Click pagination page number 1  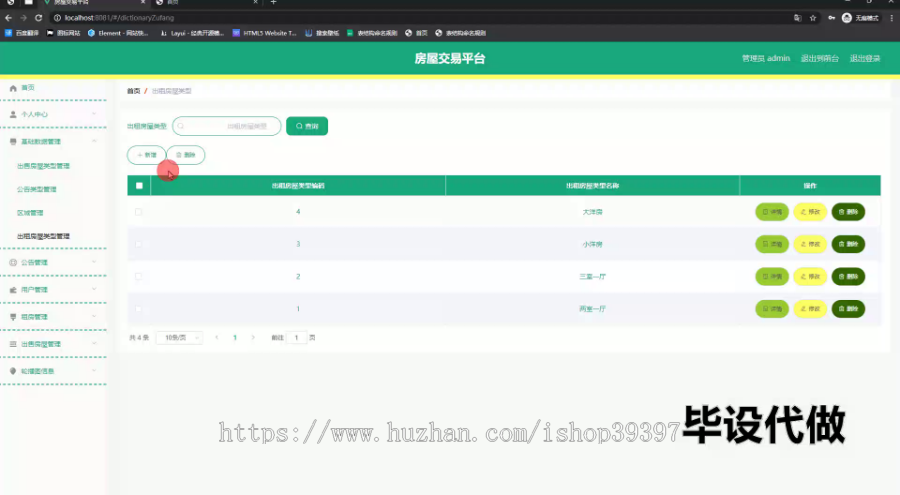(x=235, y=338)
